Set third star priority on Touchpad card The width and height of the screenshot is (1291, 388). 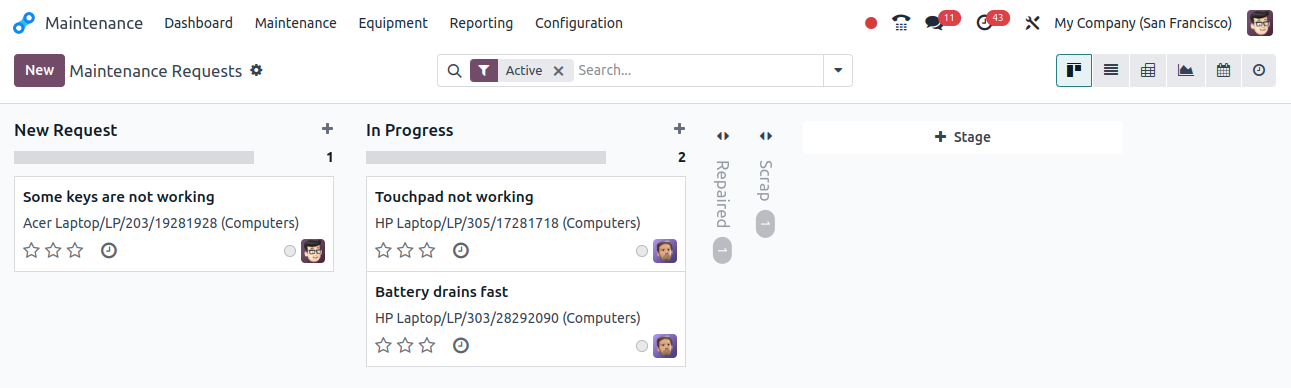(427, 250)
